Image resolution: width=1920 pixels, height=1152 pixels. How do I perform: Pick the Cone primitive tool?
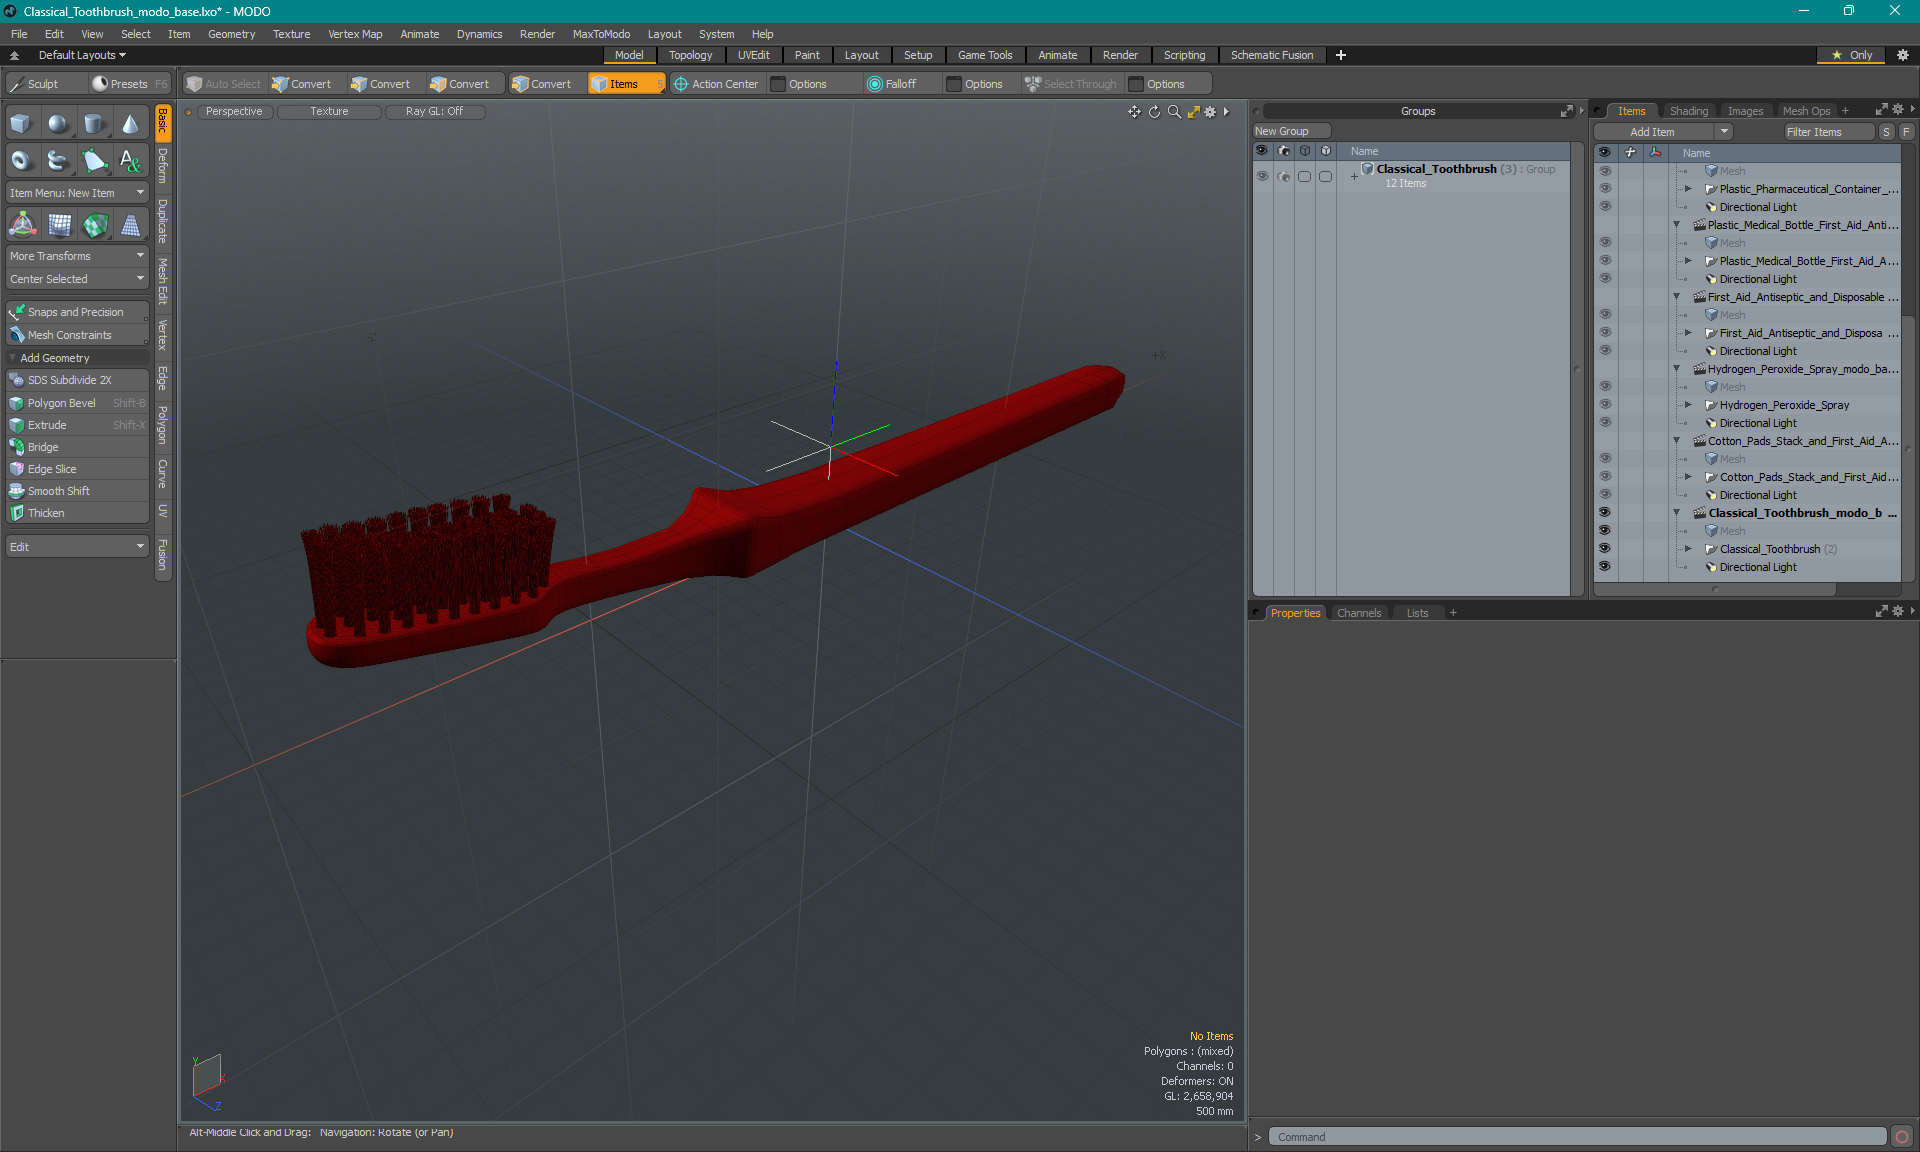click(x=130, y=124)
